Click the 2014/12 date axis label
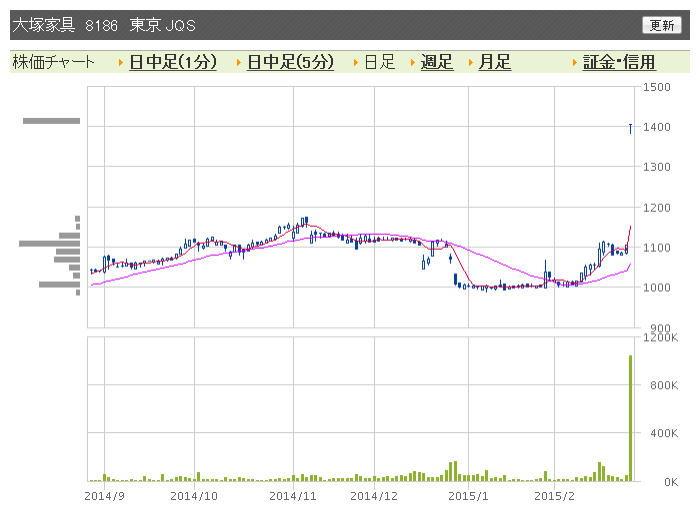Screen dimensions: 699x517 (x=374, y=496)
